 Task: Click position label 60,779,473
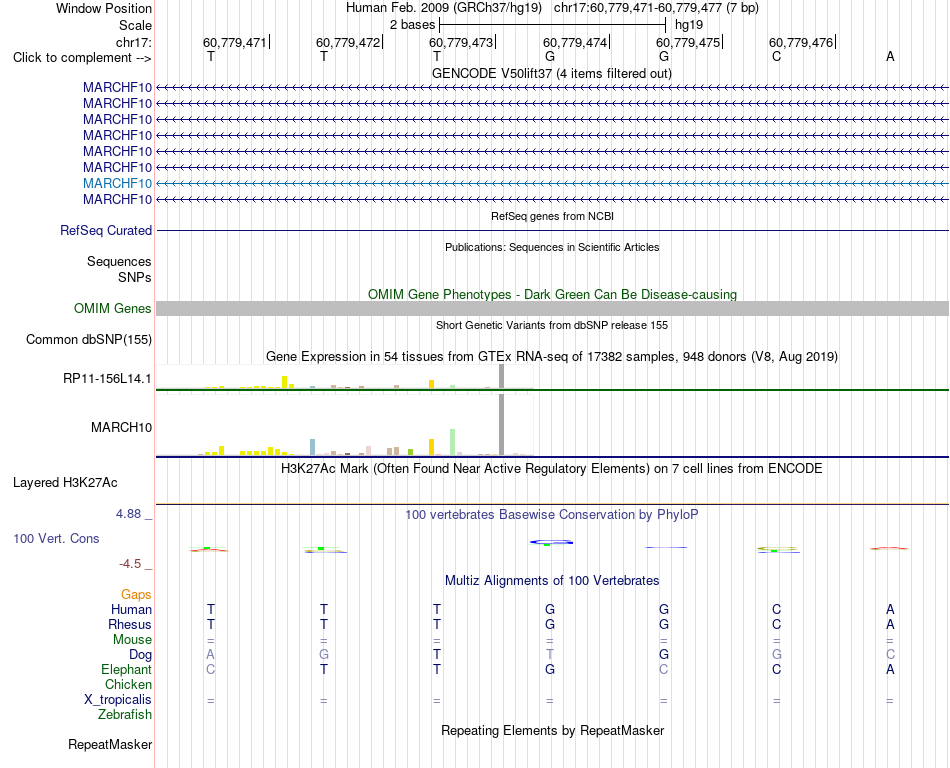pyautogui.click(x=461, y=42)
